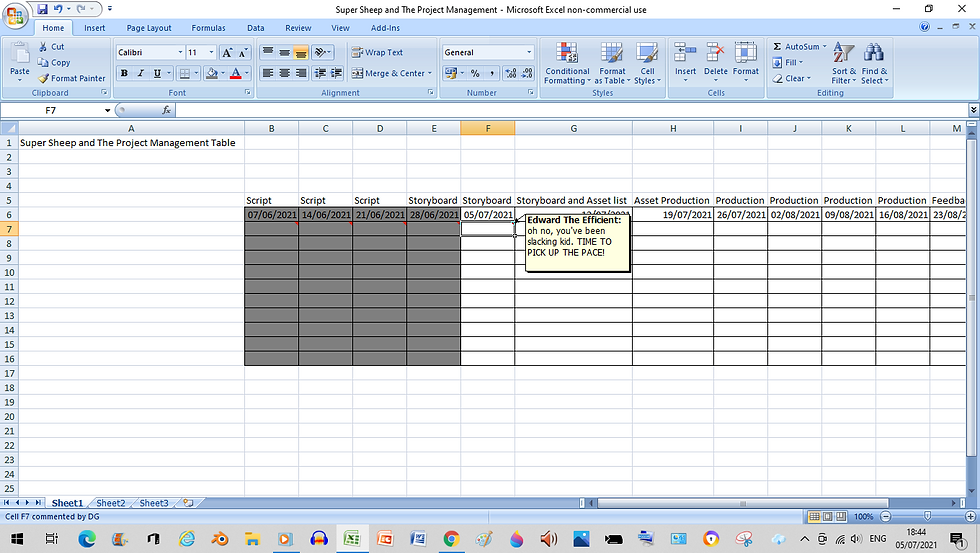Save the workbook from Quick Access Toolbar

click(x=42, y=9)
